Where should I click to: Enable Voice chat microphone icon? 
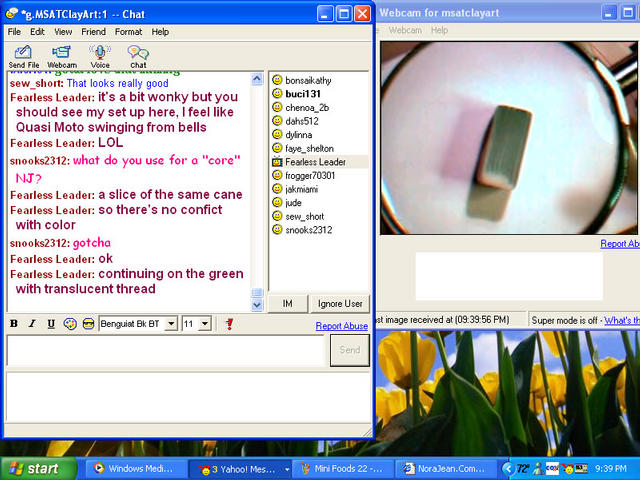click(100, 56)
